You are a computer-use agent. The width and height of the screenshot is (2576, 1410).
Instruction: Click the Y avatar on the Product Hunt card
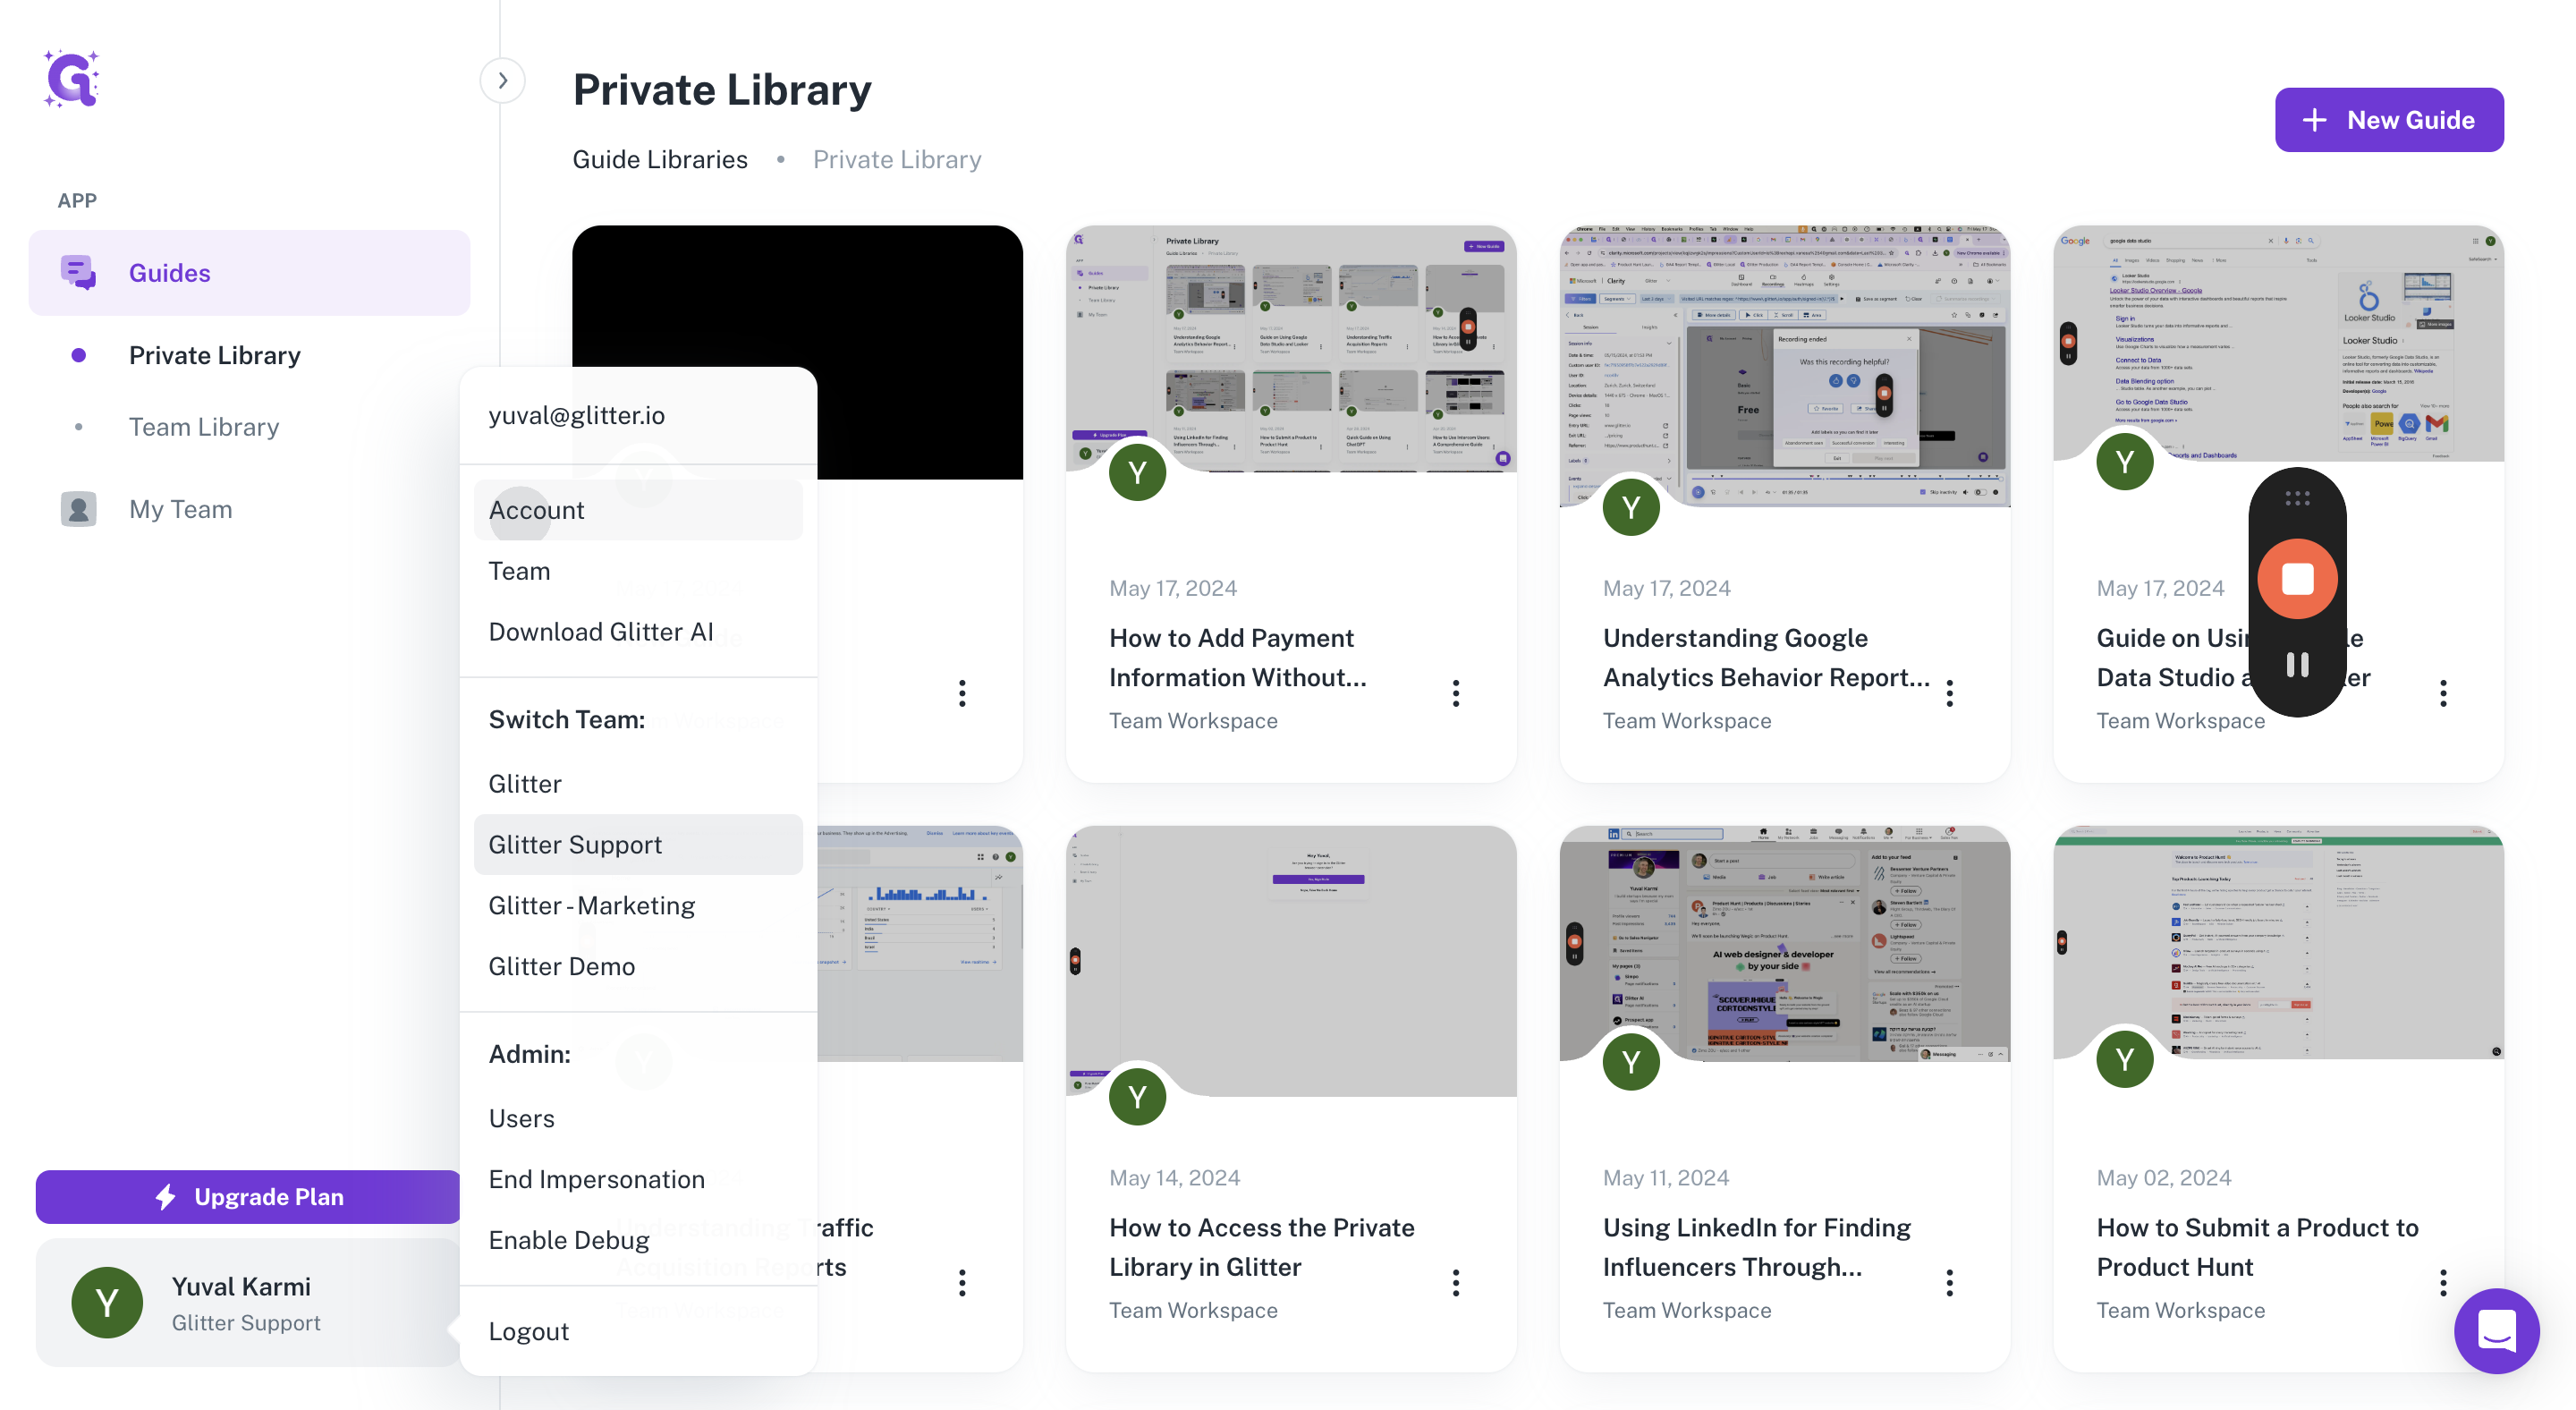2125,1059
